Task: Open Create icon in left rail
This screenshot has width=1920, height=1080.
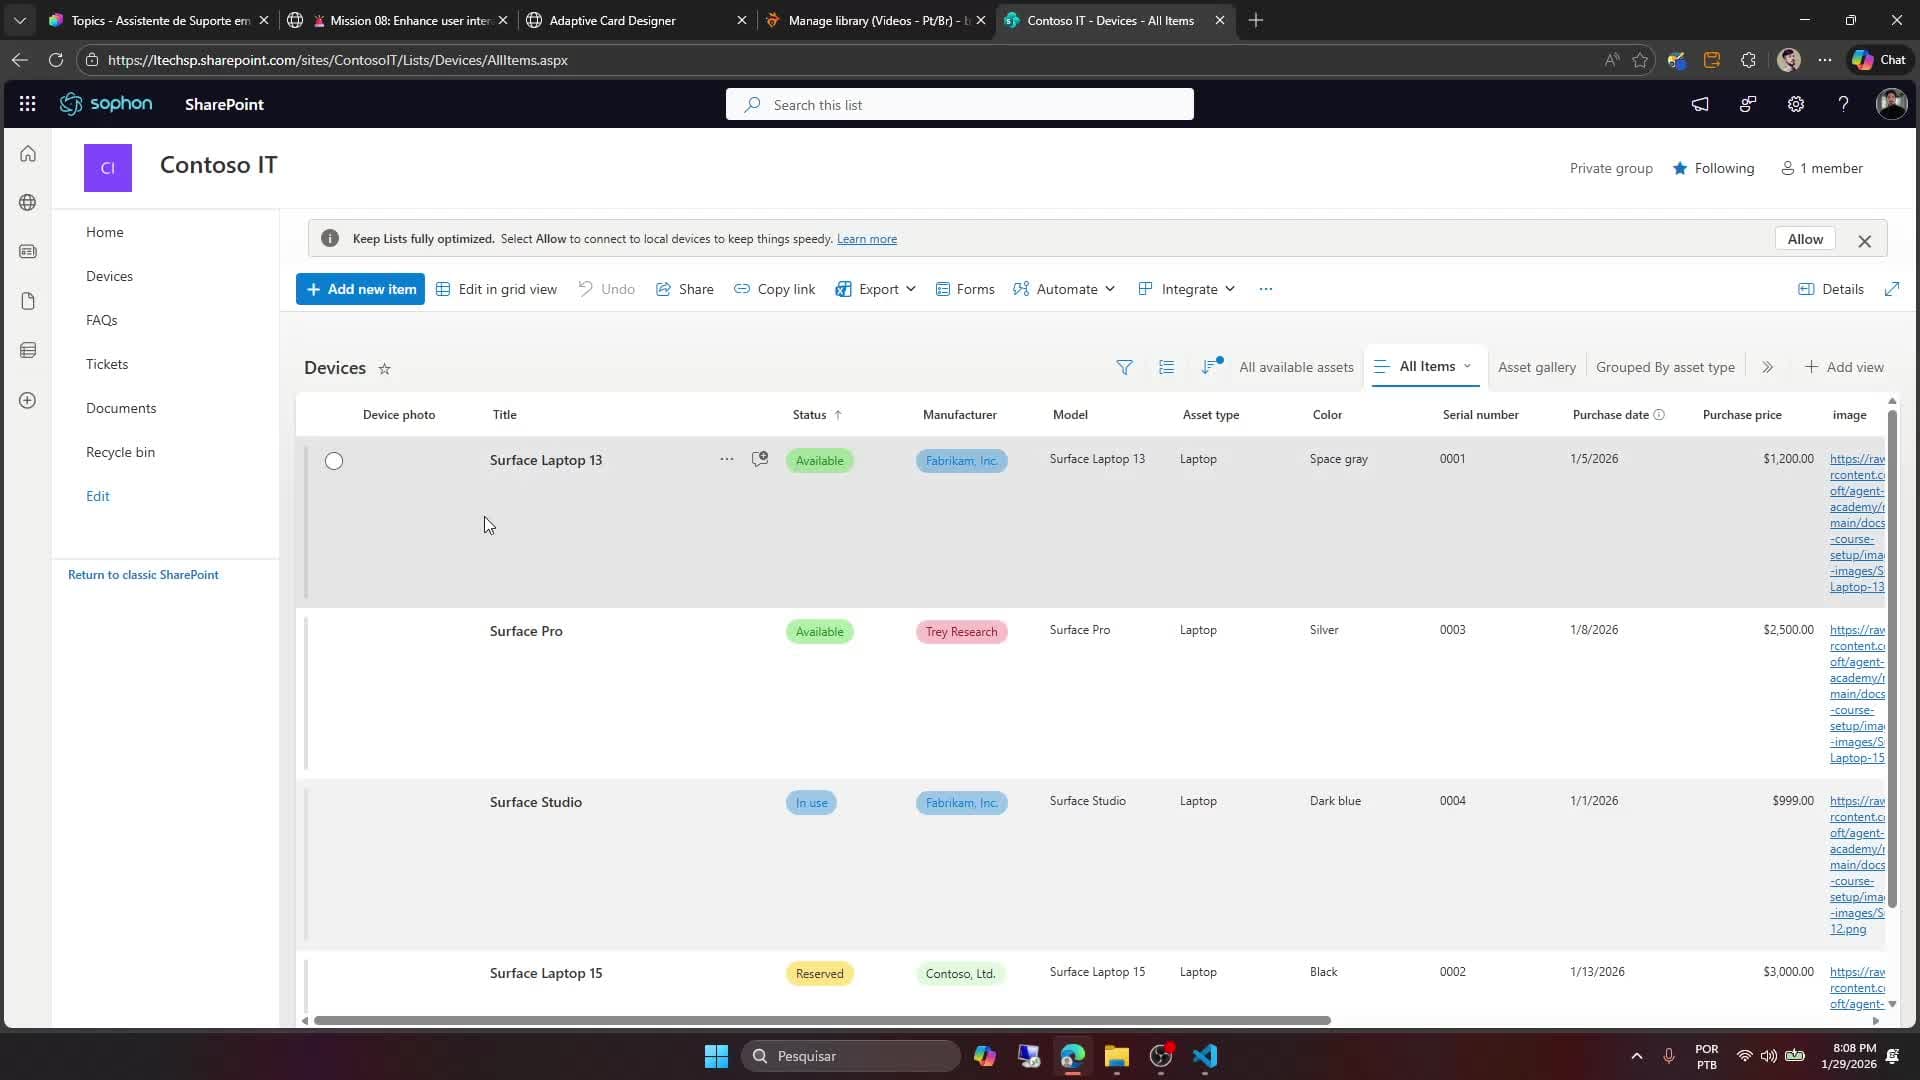Action: 28,400
